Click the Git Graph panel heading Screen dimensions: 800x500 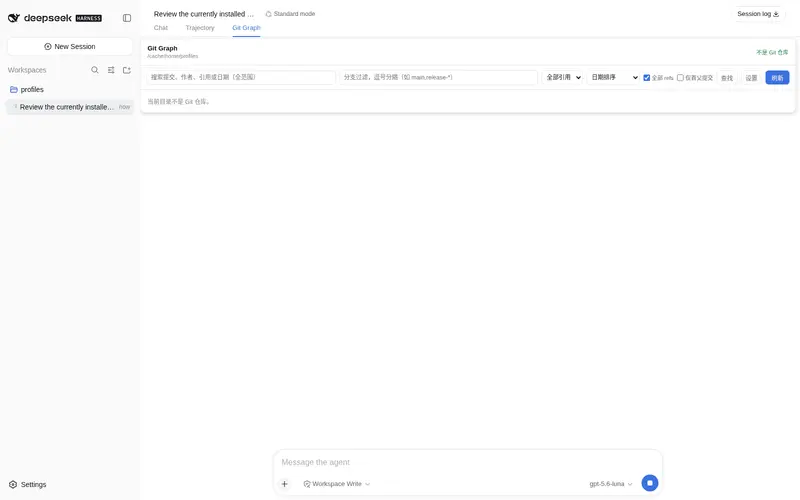[x=162, y=48]
